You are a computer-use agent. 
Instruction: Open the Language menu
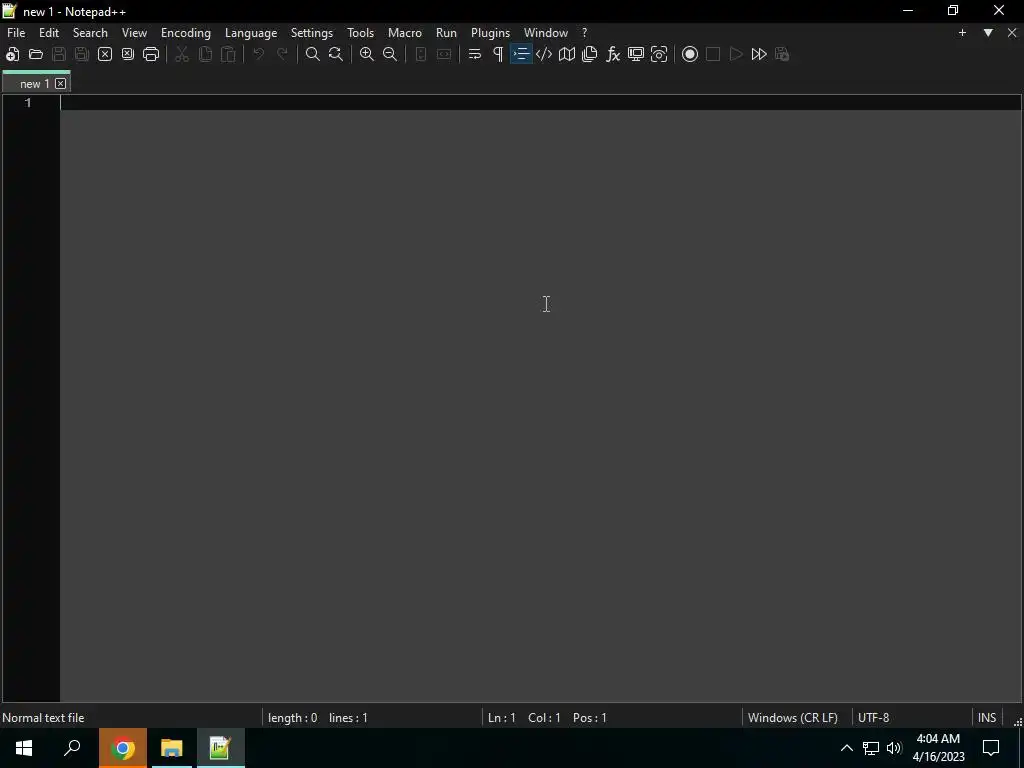point(251,33)
